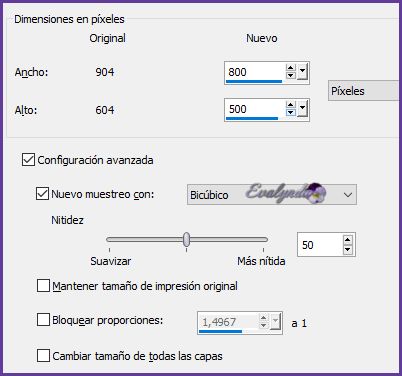Click the Alto increment up arrow
This screenshot has height=376, width=402.
coord(291,105)
